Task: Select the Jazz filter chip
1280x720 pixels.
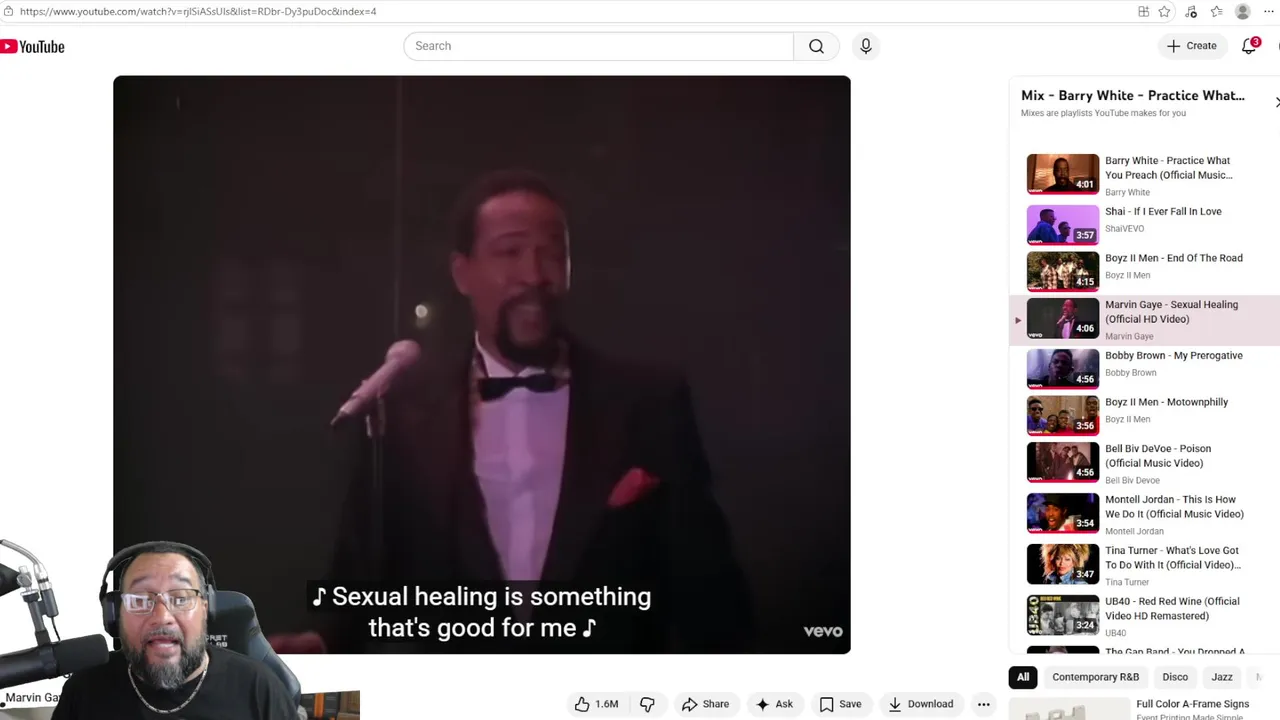Action: click(1222, 677)
